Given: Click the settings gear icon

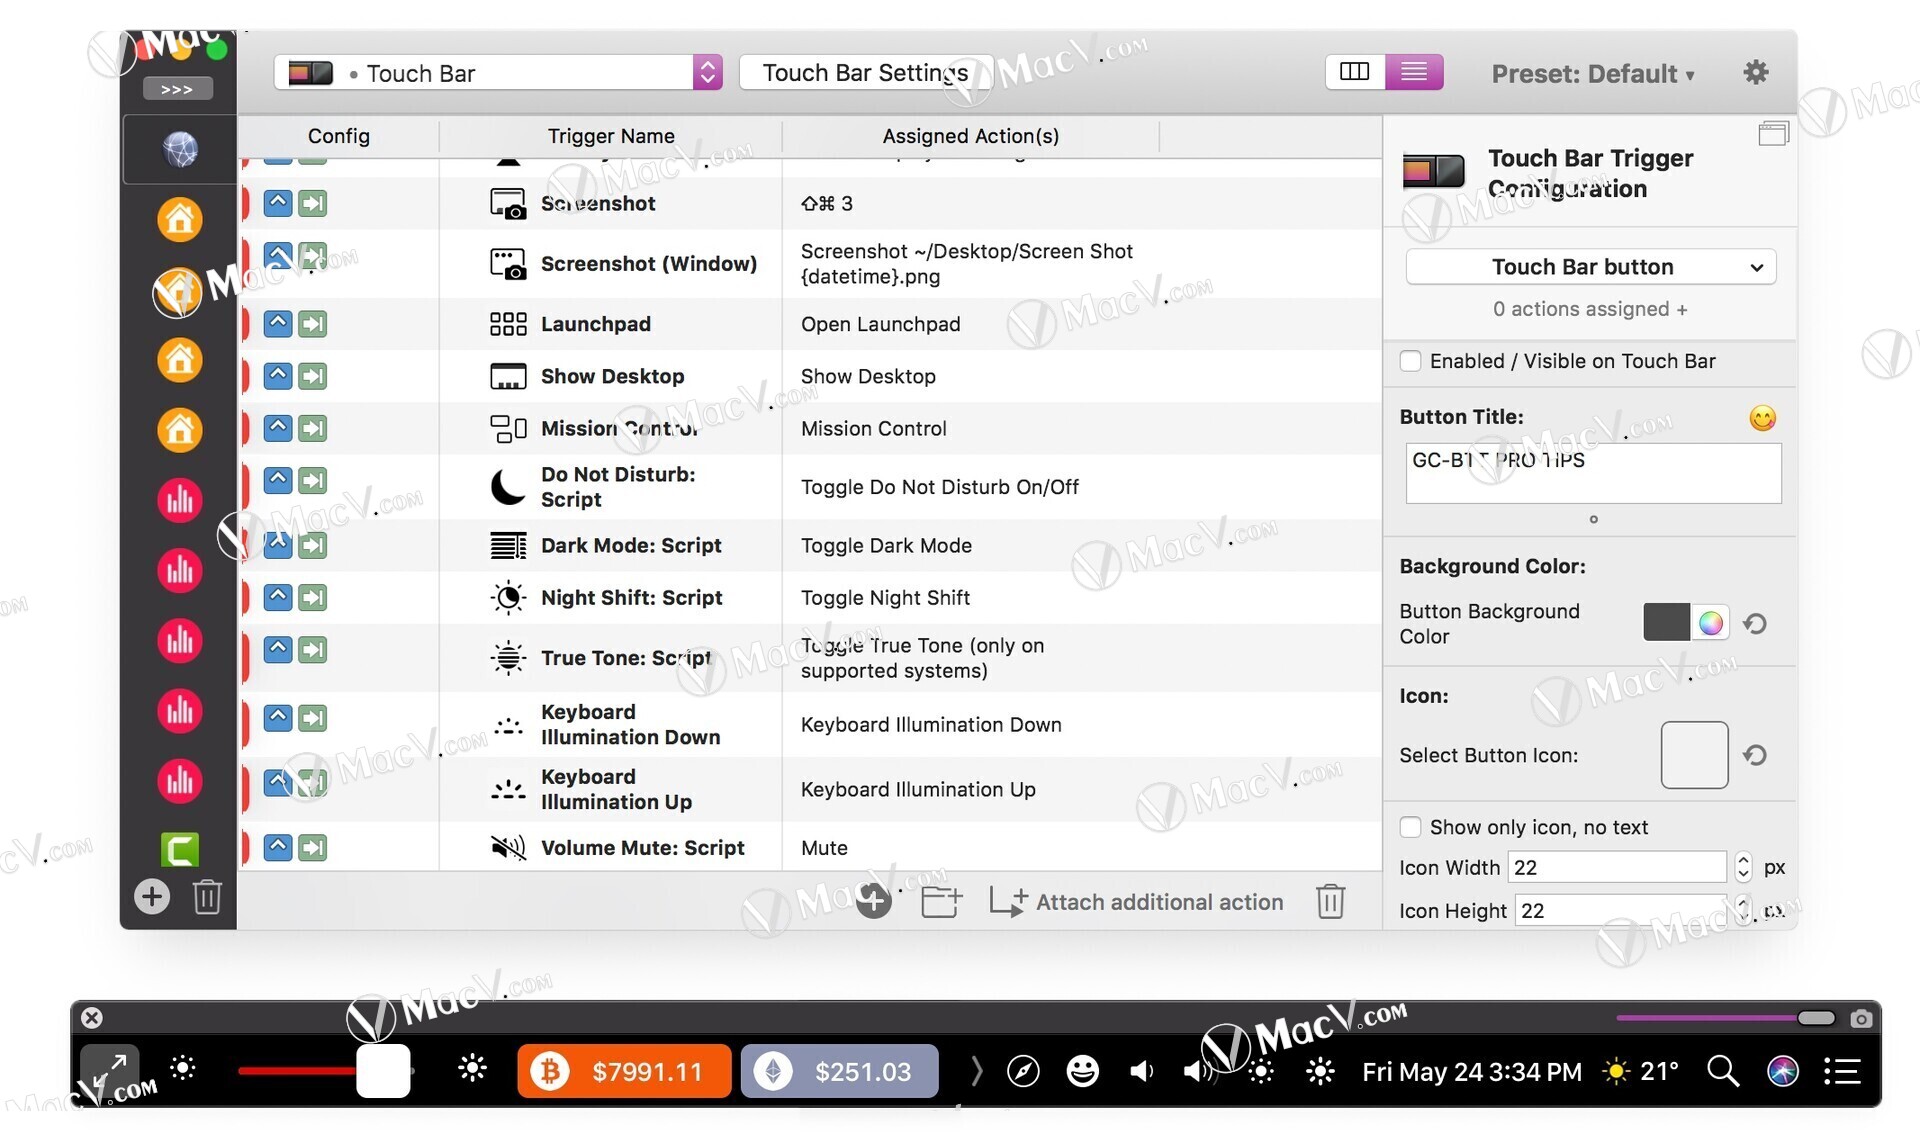Looking at the screenshot, I should [1755, 73].
